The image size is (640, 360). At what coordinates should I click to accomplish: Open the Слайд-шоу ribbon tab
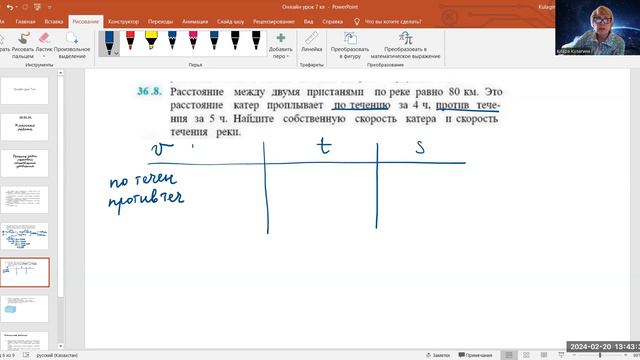pos(231,22)
